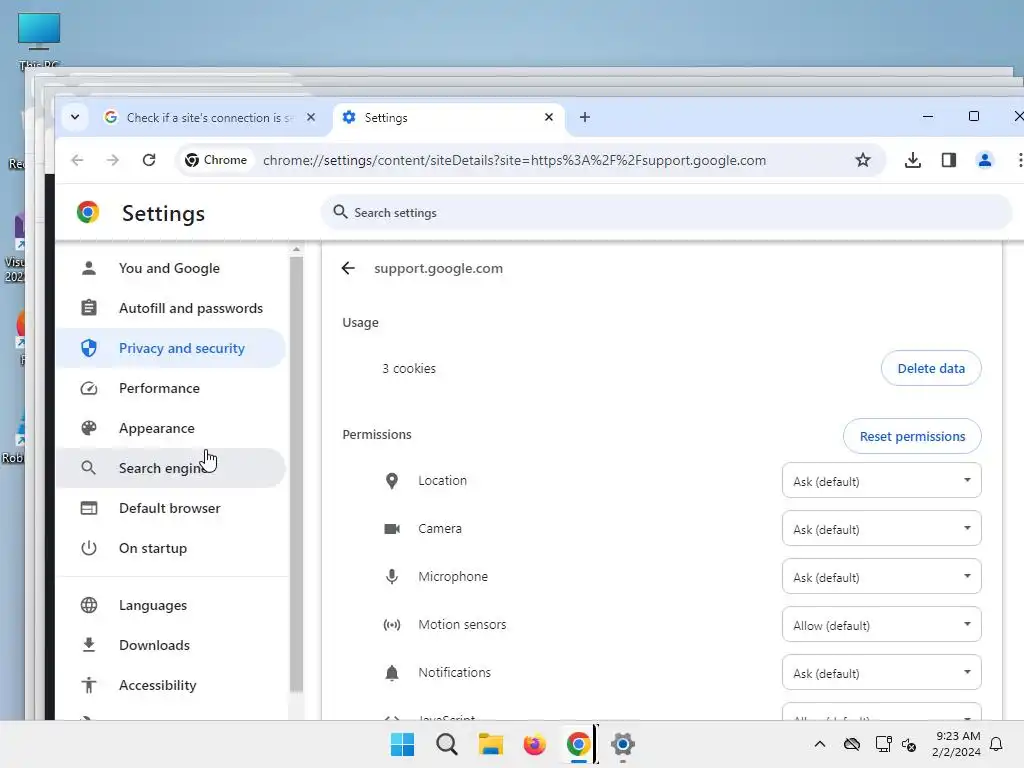Click the support.google.com site heading
The image size is (1024, 768).
coord(438,268)
